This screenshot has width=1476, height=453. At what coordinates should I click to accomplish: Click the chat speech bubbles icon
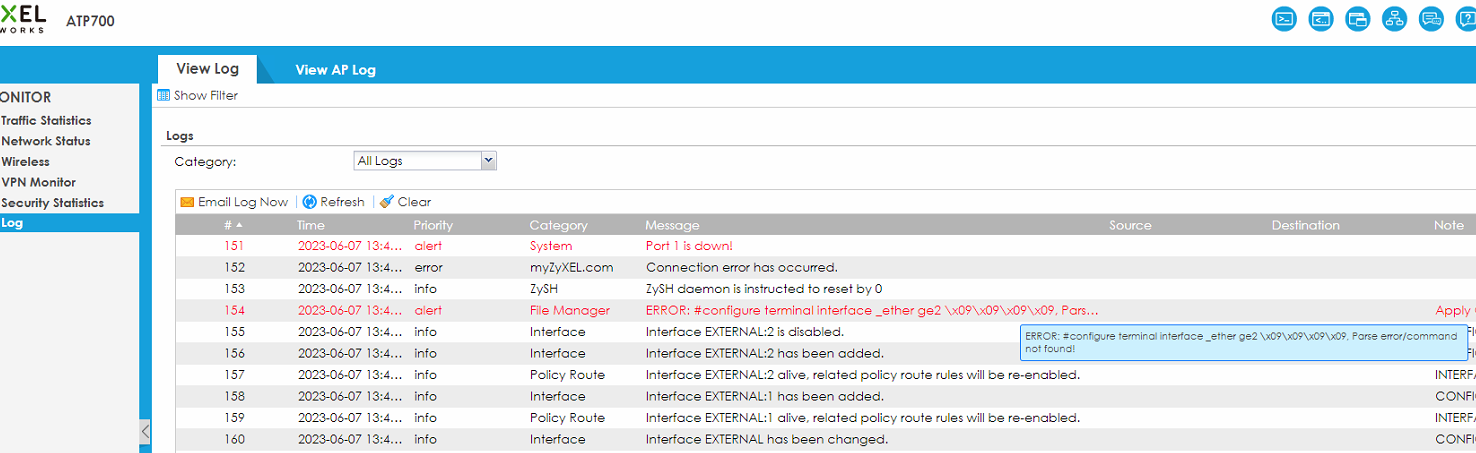pos(1431,19)
